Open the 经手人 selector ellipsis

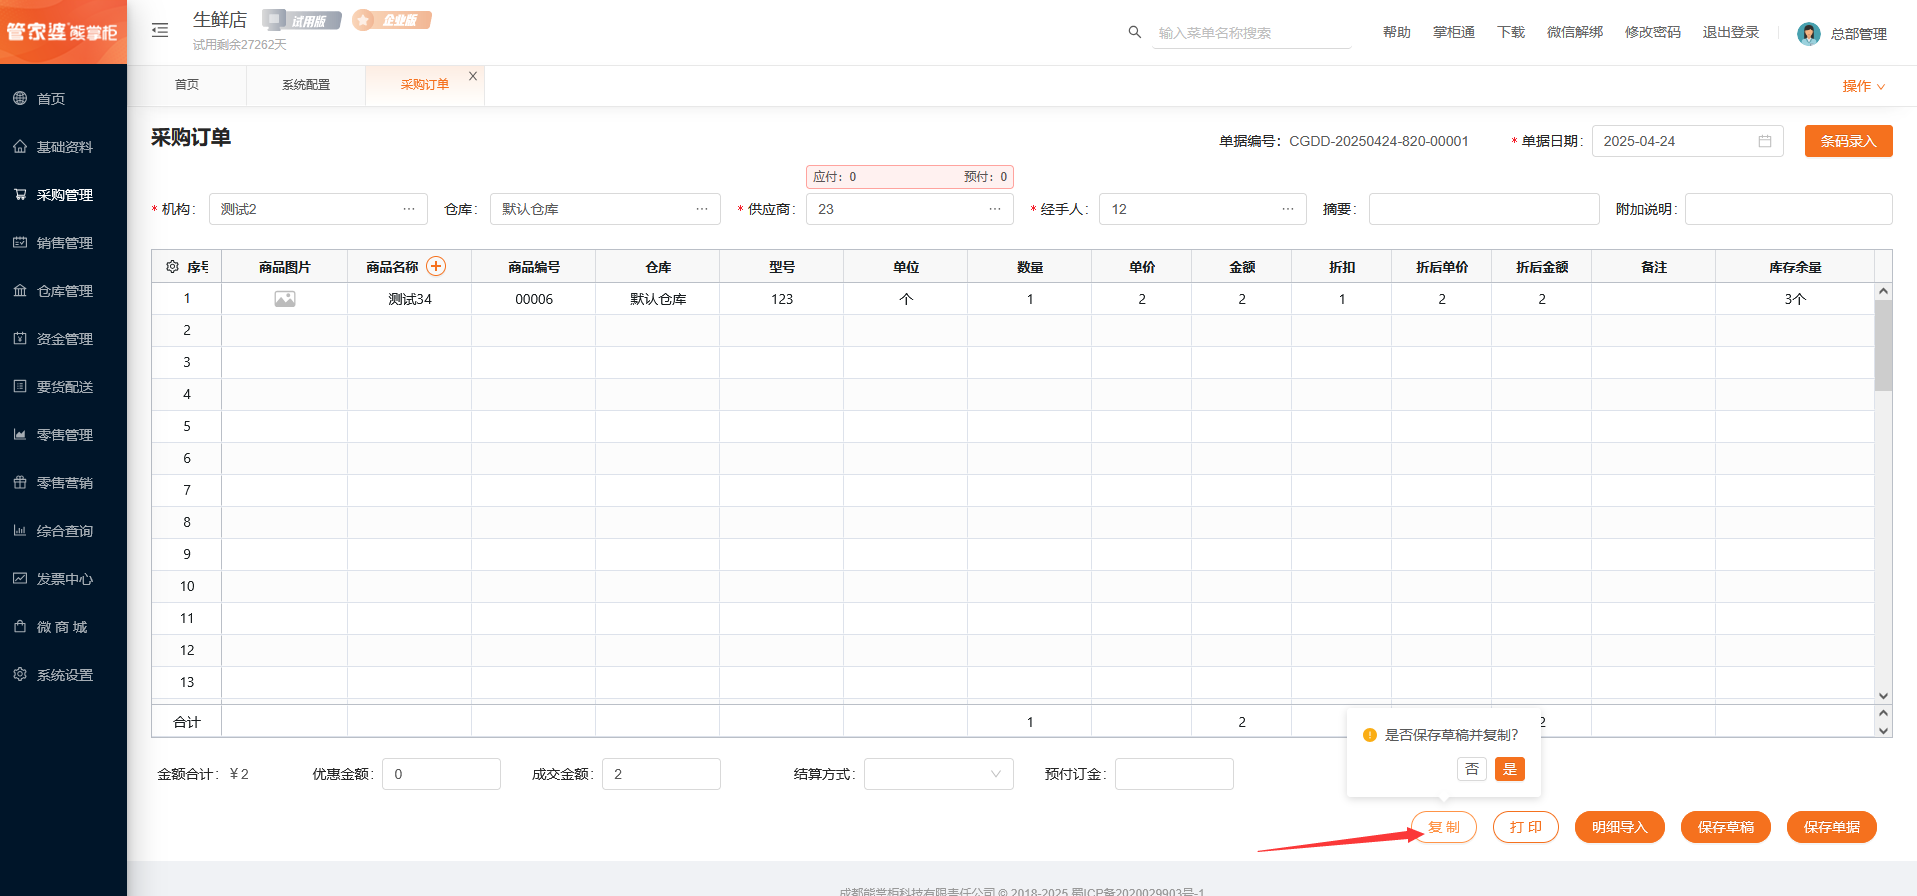(1288, 209)
